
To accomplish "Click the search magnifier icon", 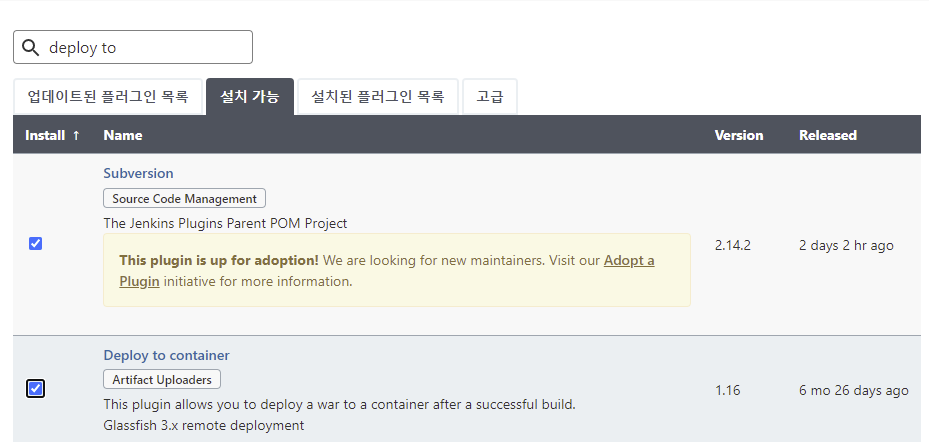I will click(x=30, y=47).
